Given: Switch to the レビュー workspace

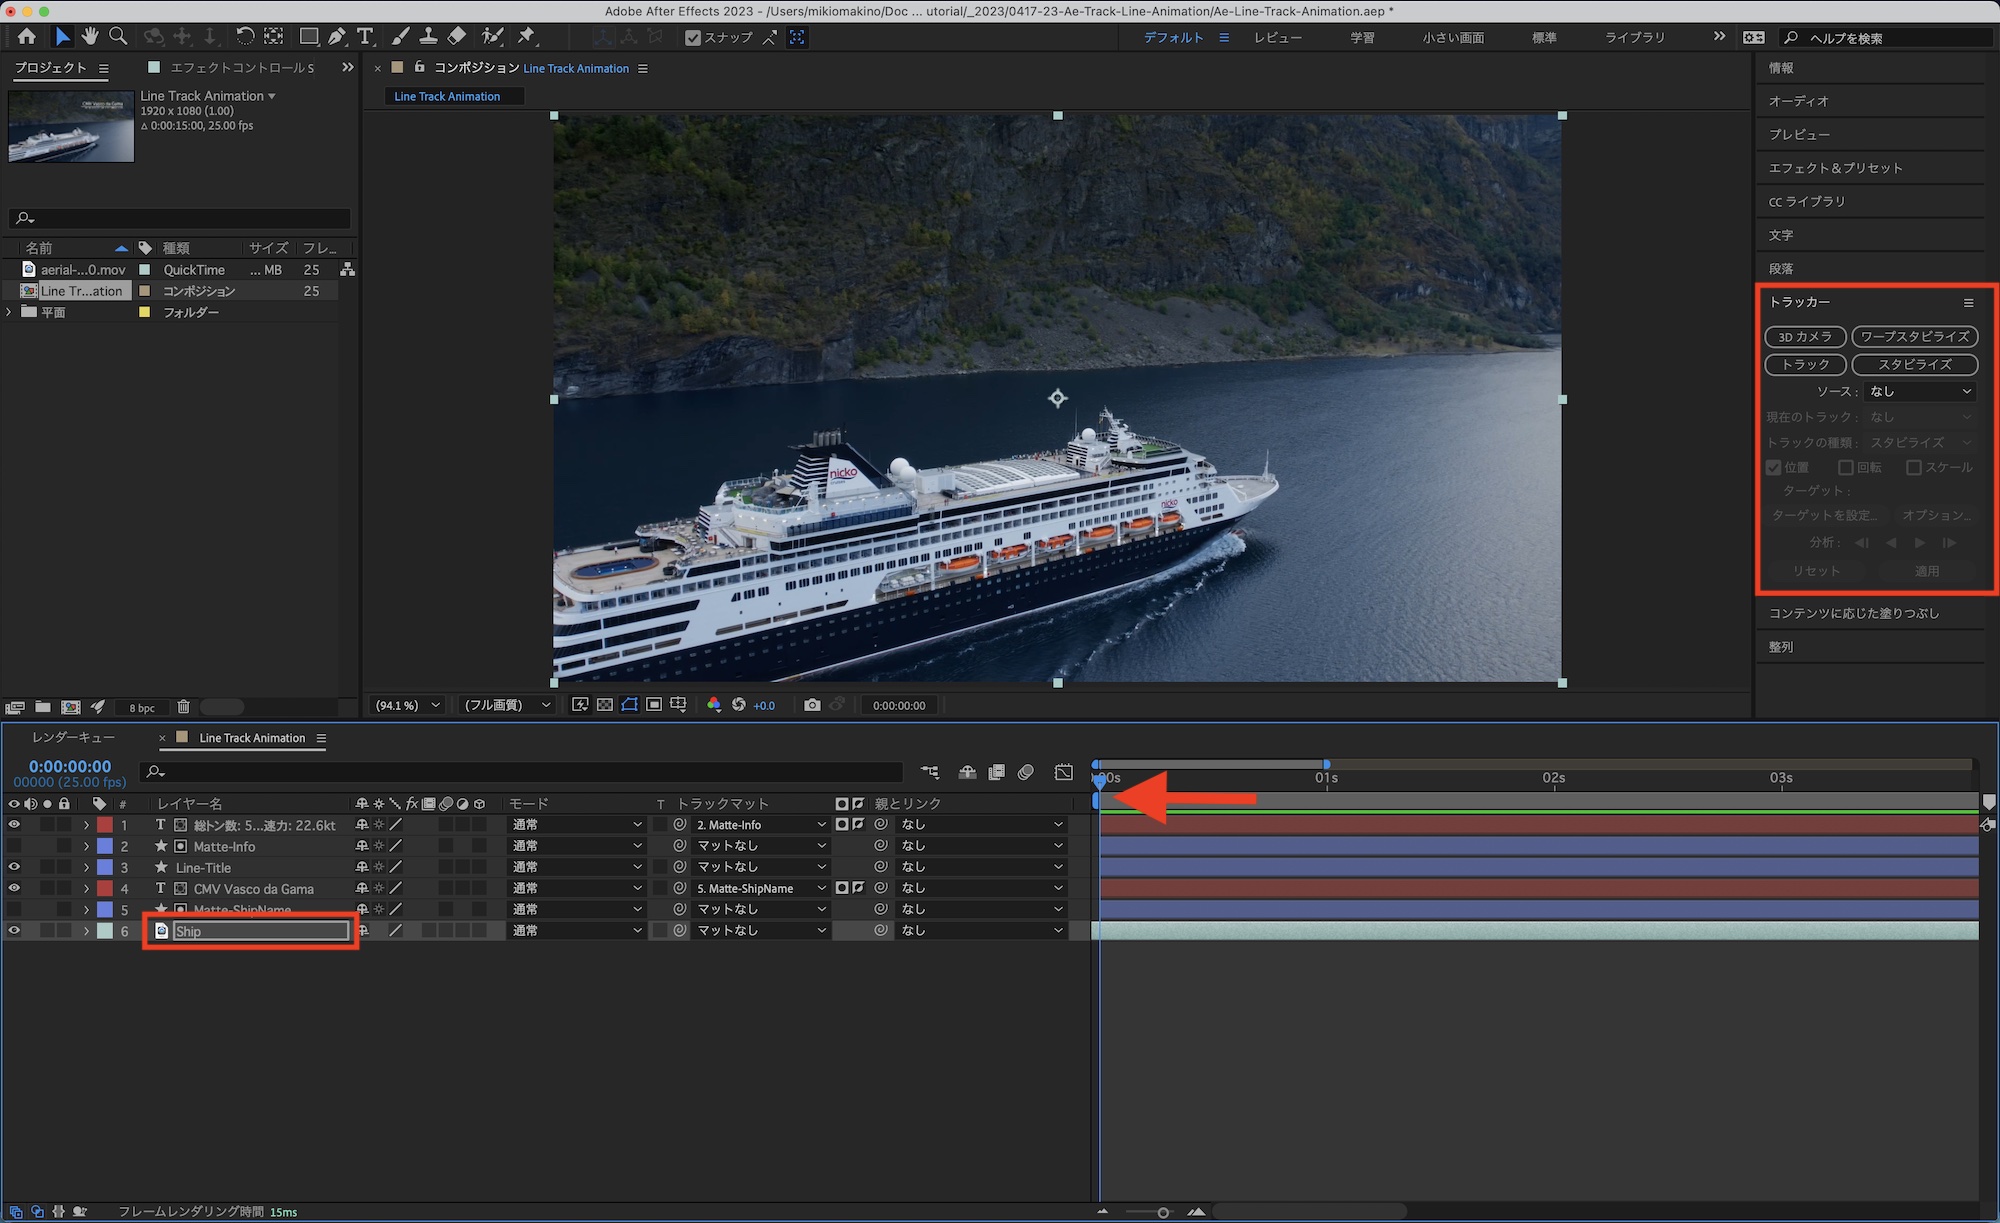Looking at the screenshot, I should pos(1277,38).
